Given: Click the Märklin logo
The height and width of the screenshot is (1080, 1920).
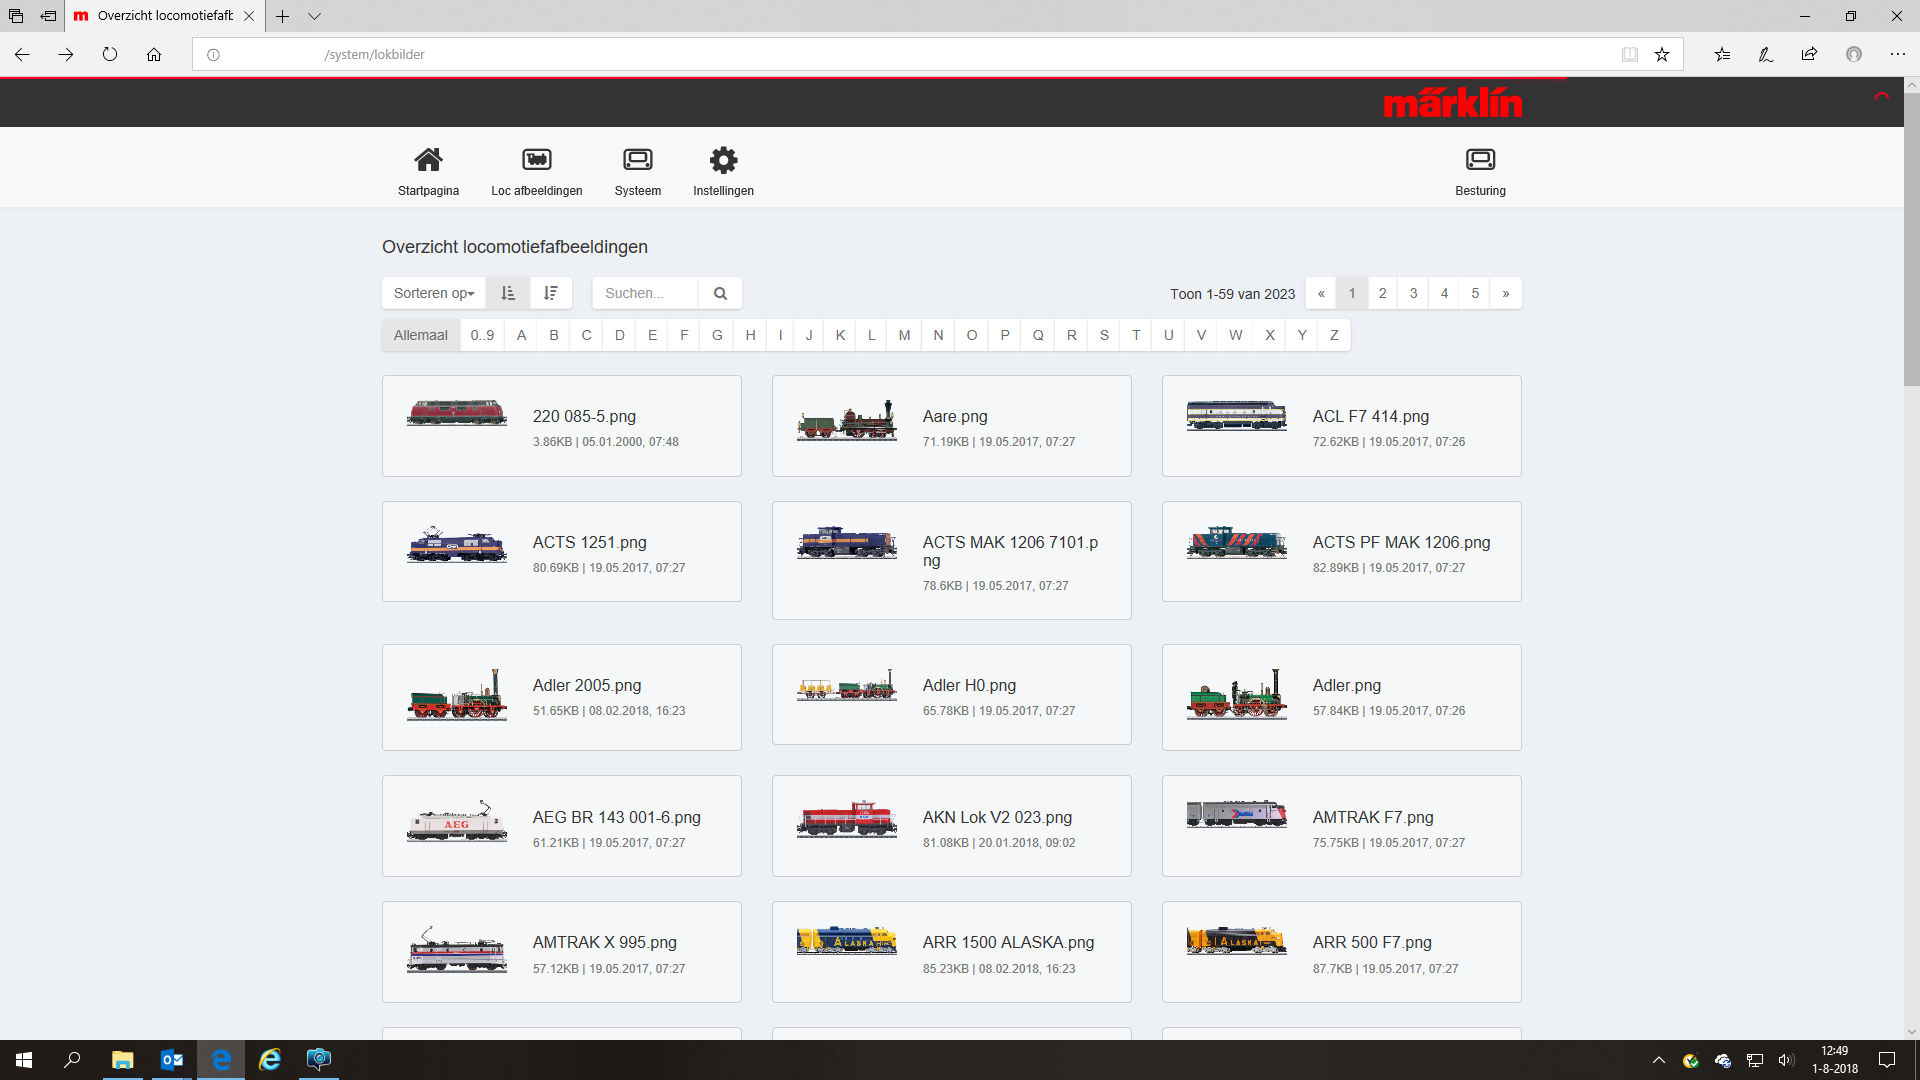Looking at the screenshot, I should 1452,102.
